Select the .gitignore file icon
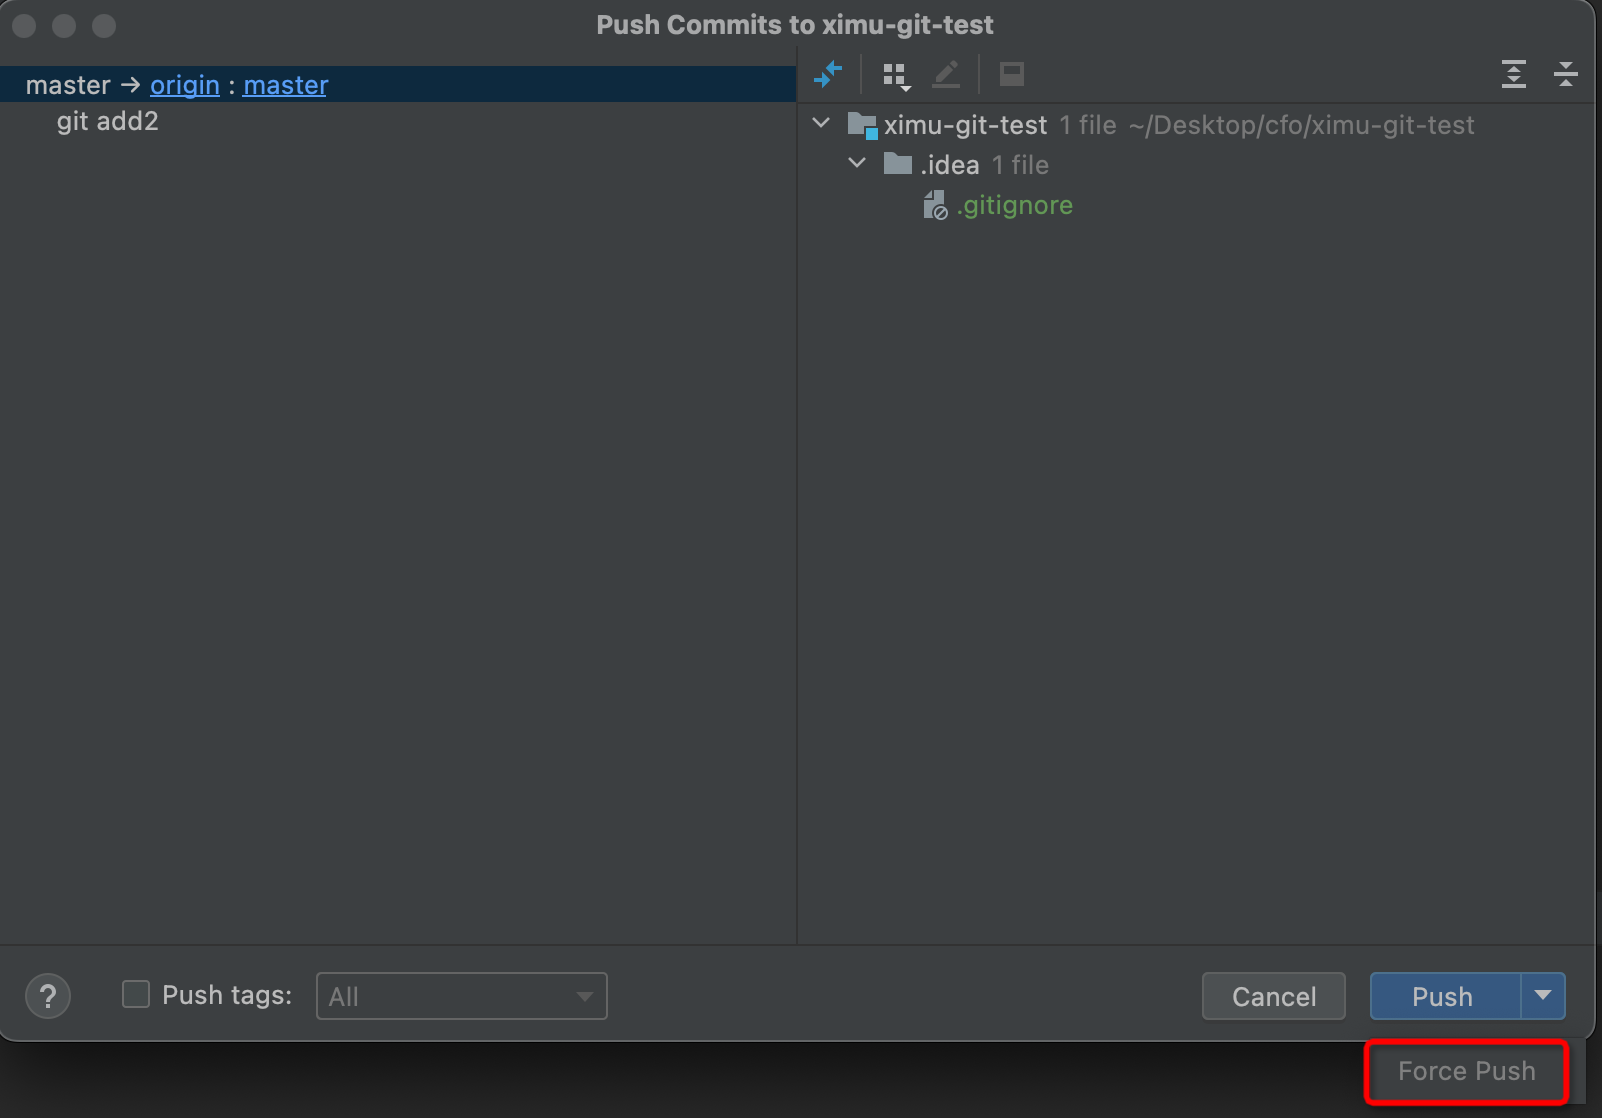 (x=935, y=205)
